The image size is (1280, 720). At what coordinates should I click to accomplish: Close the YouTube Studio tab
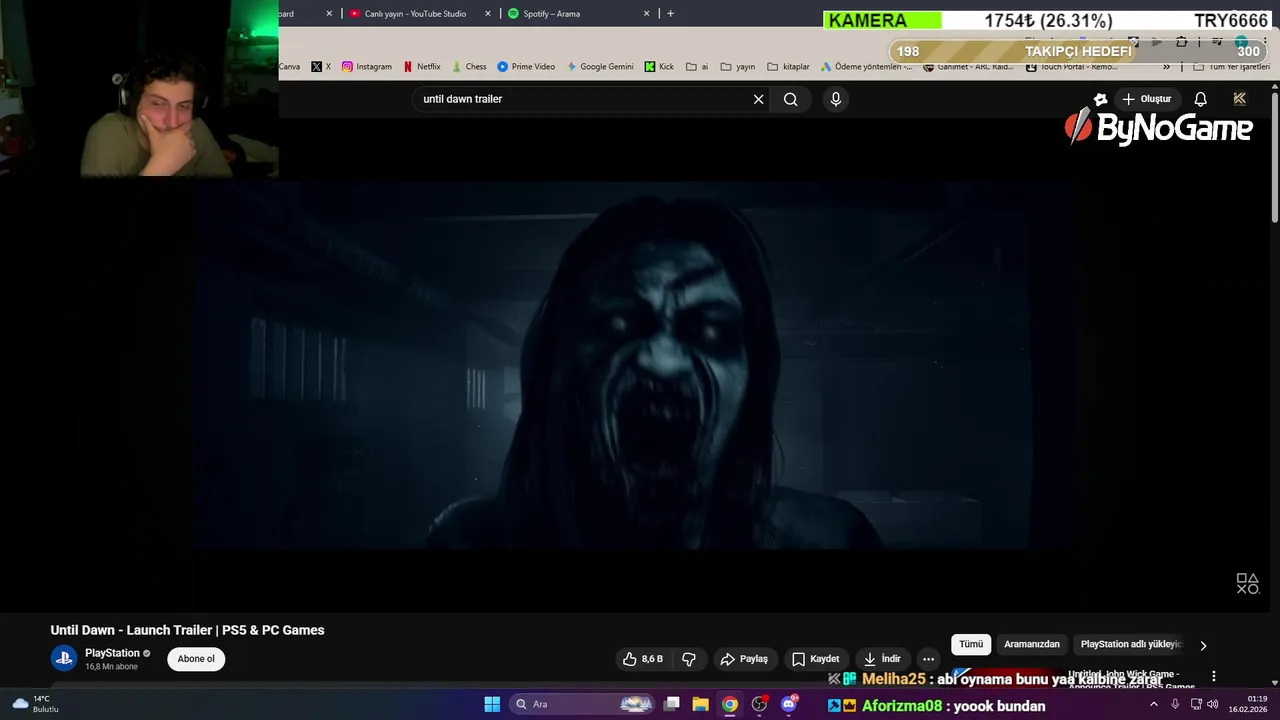tap(488, 14)
